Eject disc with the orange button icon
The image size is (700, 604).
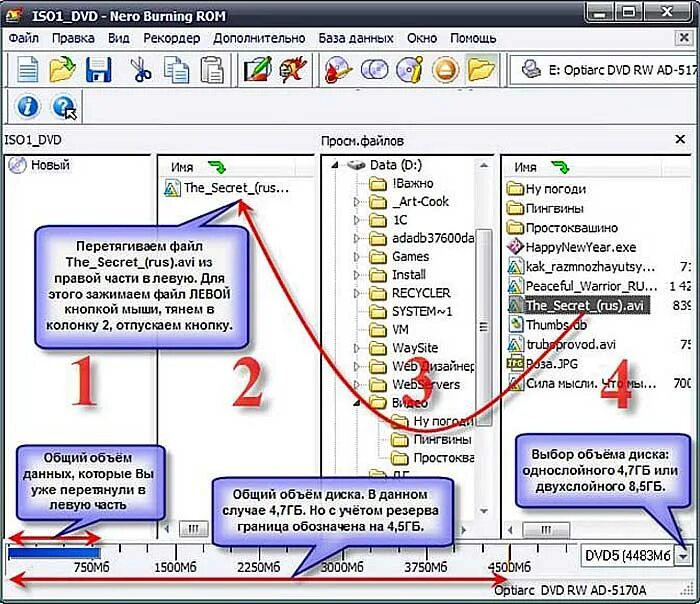tap(445, 70)
